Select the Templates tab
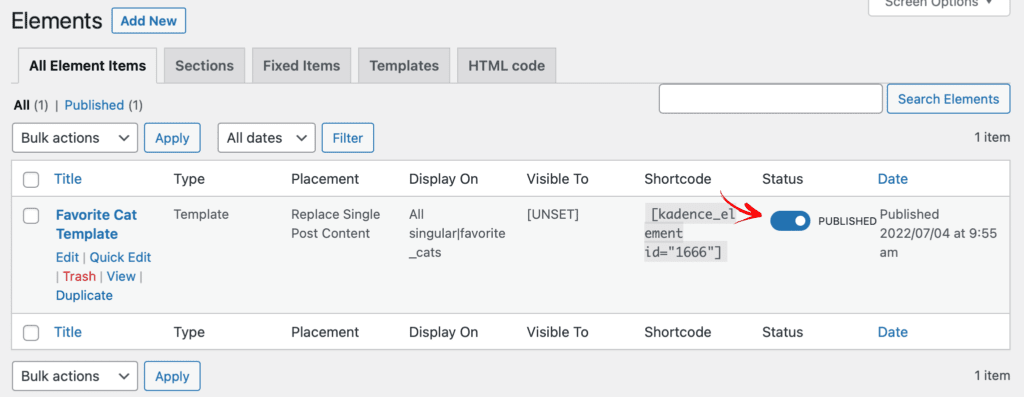This screenshot has height=397, width=1024. pos(404,65)
